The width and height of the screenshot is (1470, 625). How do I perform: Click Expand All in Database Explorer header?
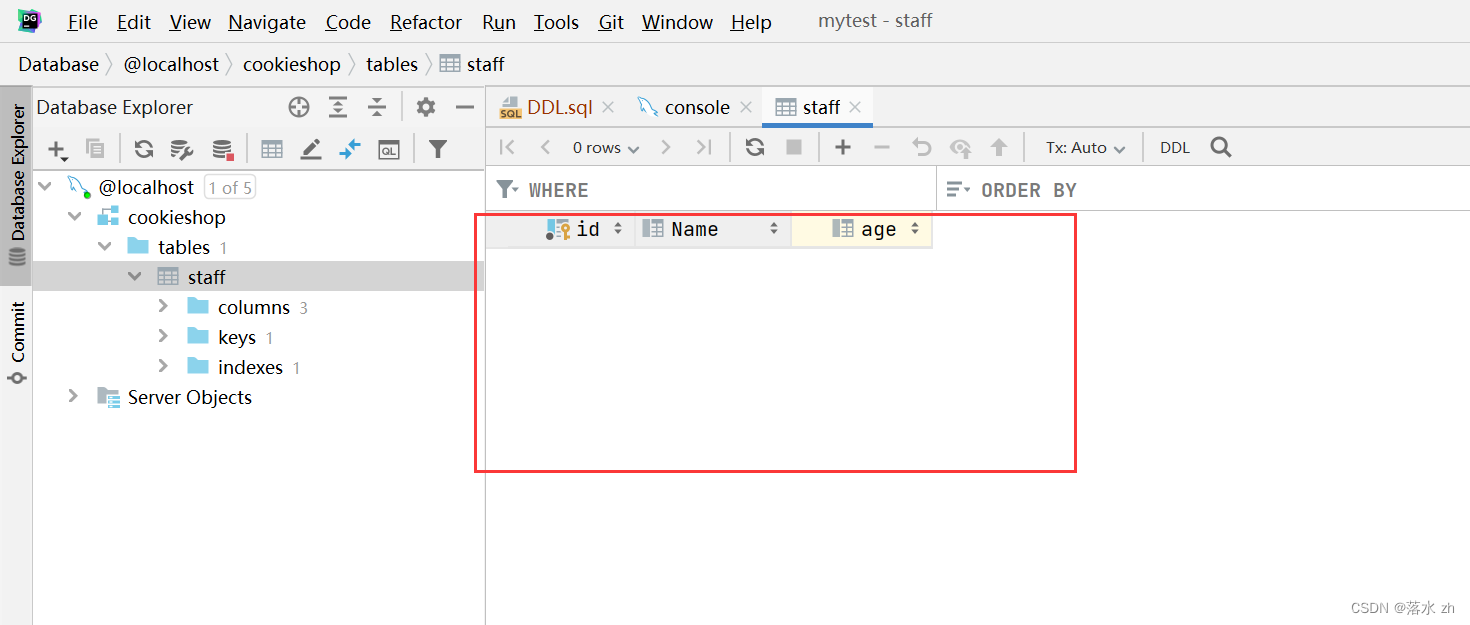tap(338, 107)
